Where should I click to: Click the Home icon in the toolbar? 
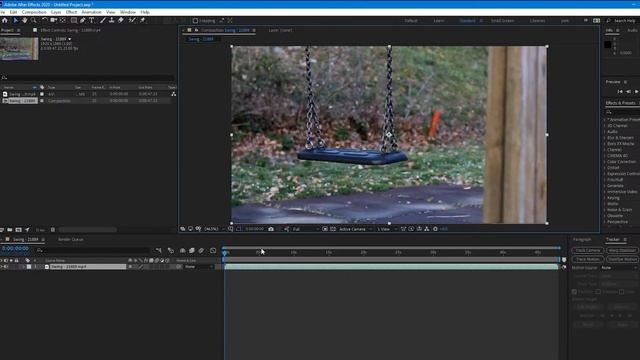coord(4,20)
